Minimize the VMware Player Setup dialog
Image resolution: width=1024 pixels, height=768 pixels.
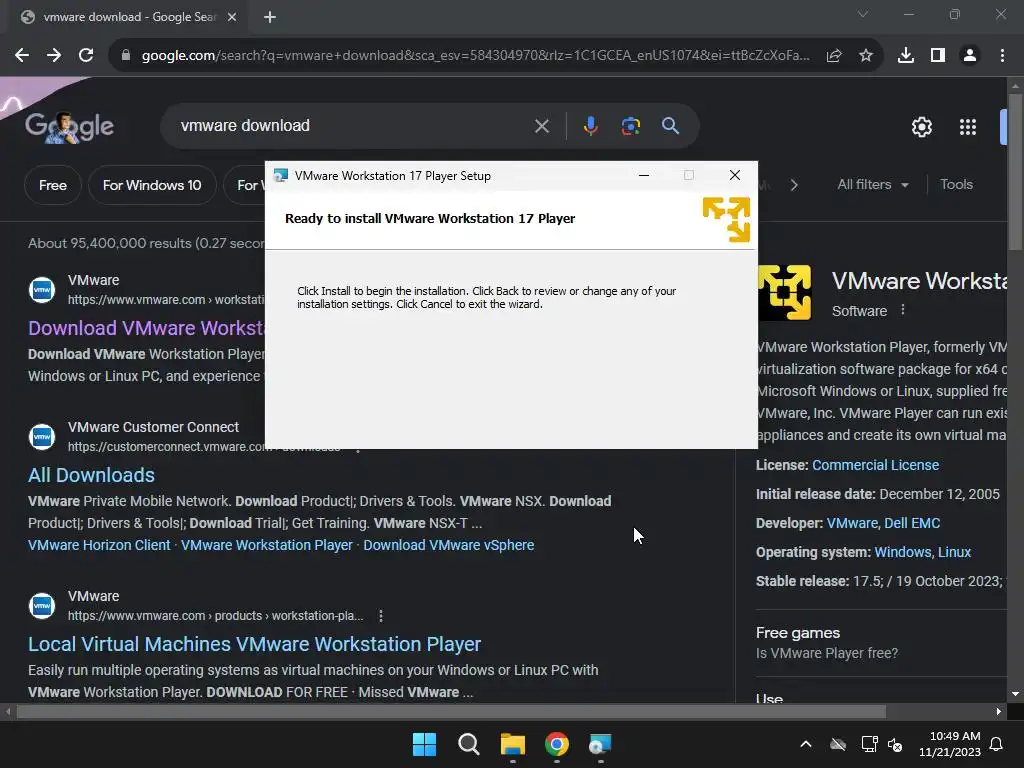click(643, 175)
